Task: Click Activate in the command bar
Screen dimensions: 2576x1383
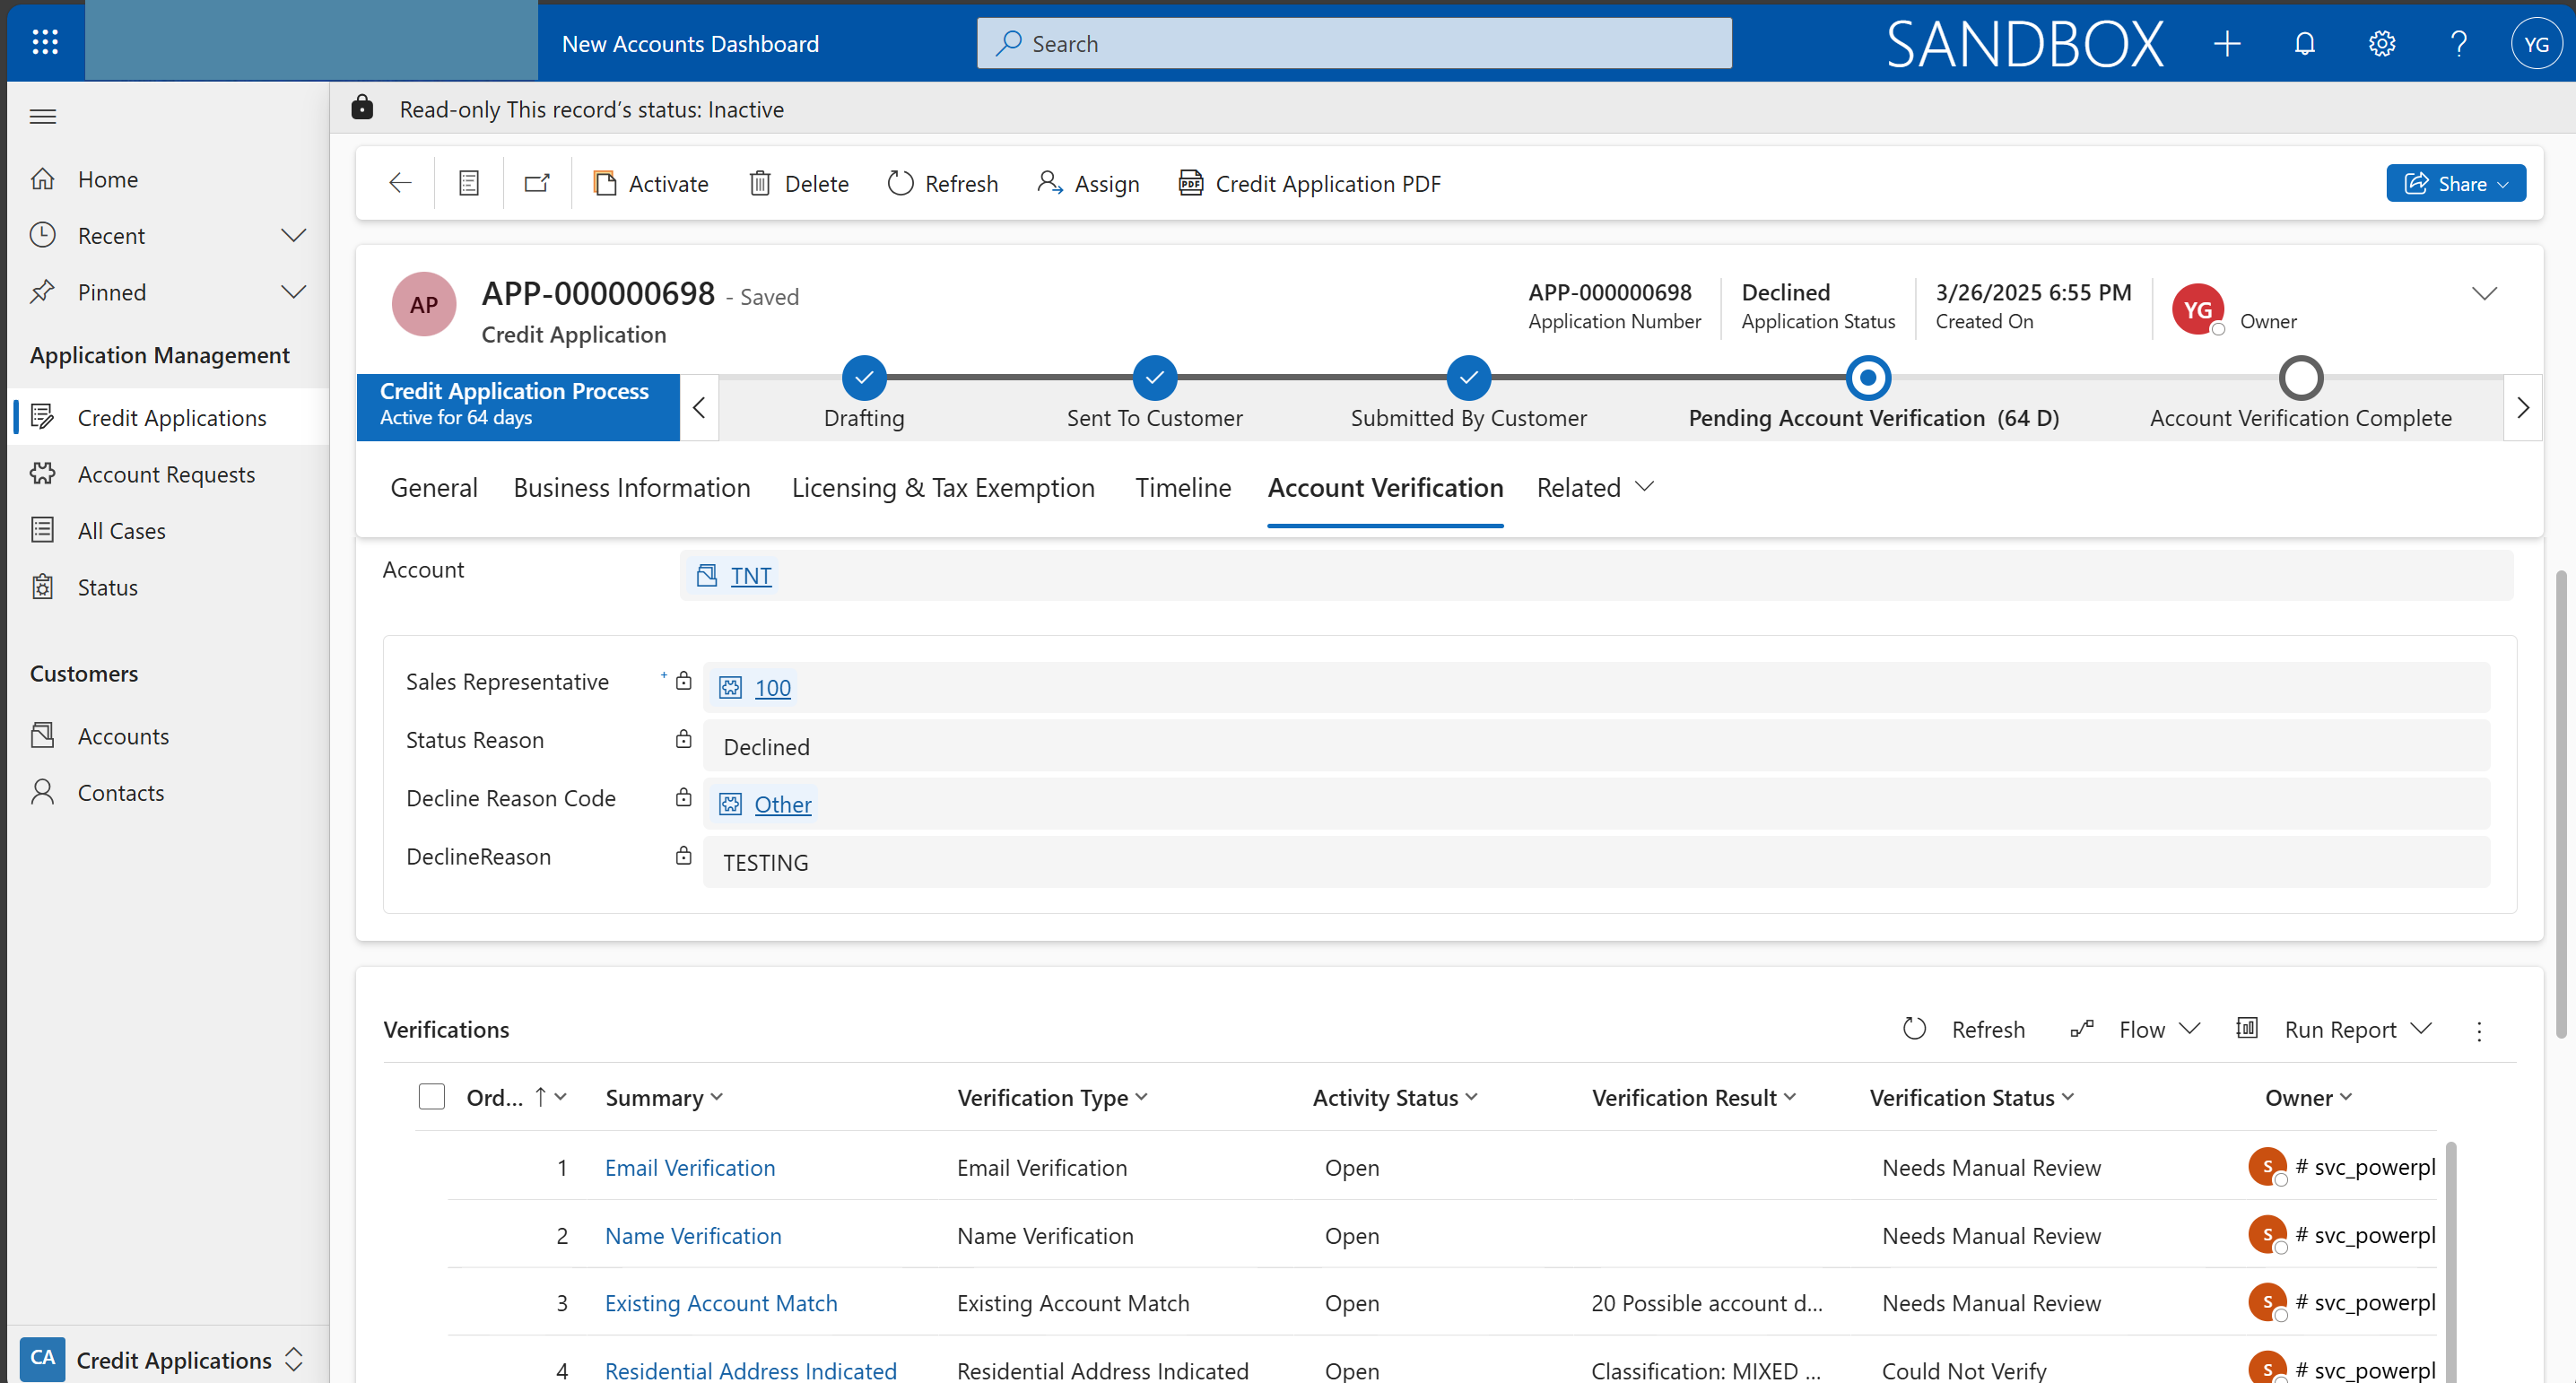Action: [651, 184]
